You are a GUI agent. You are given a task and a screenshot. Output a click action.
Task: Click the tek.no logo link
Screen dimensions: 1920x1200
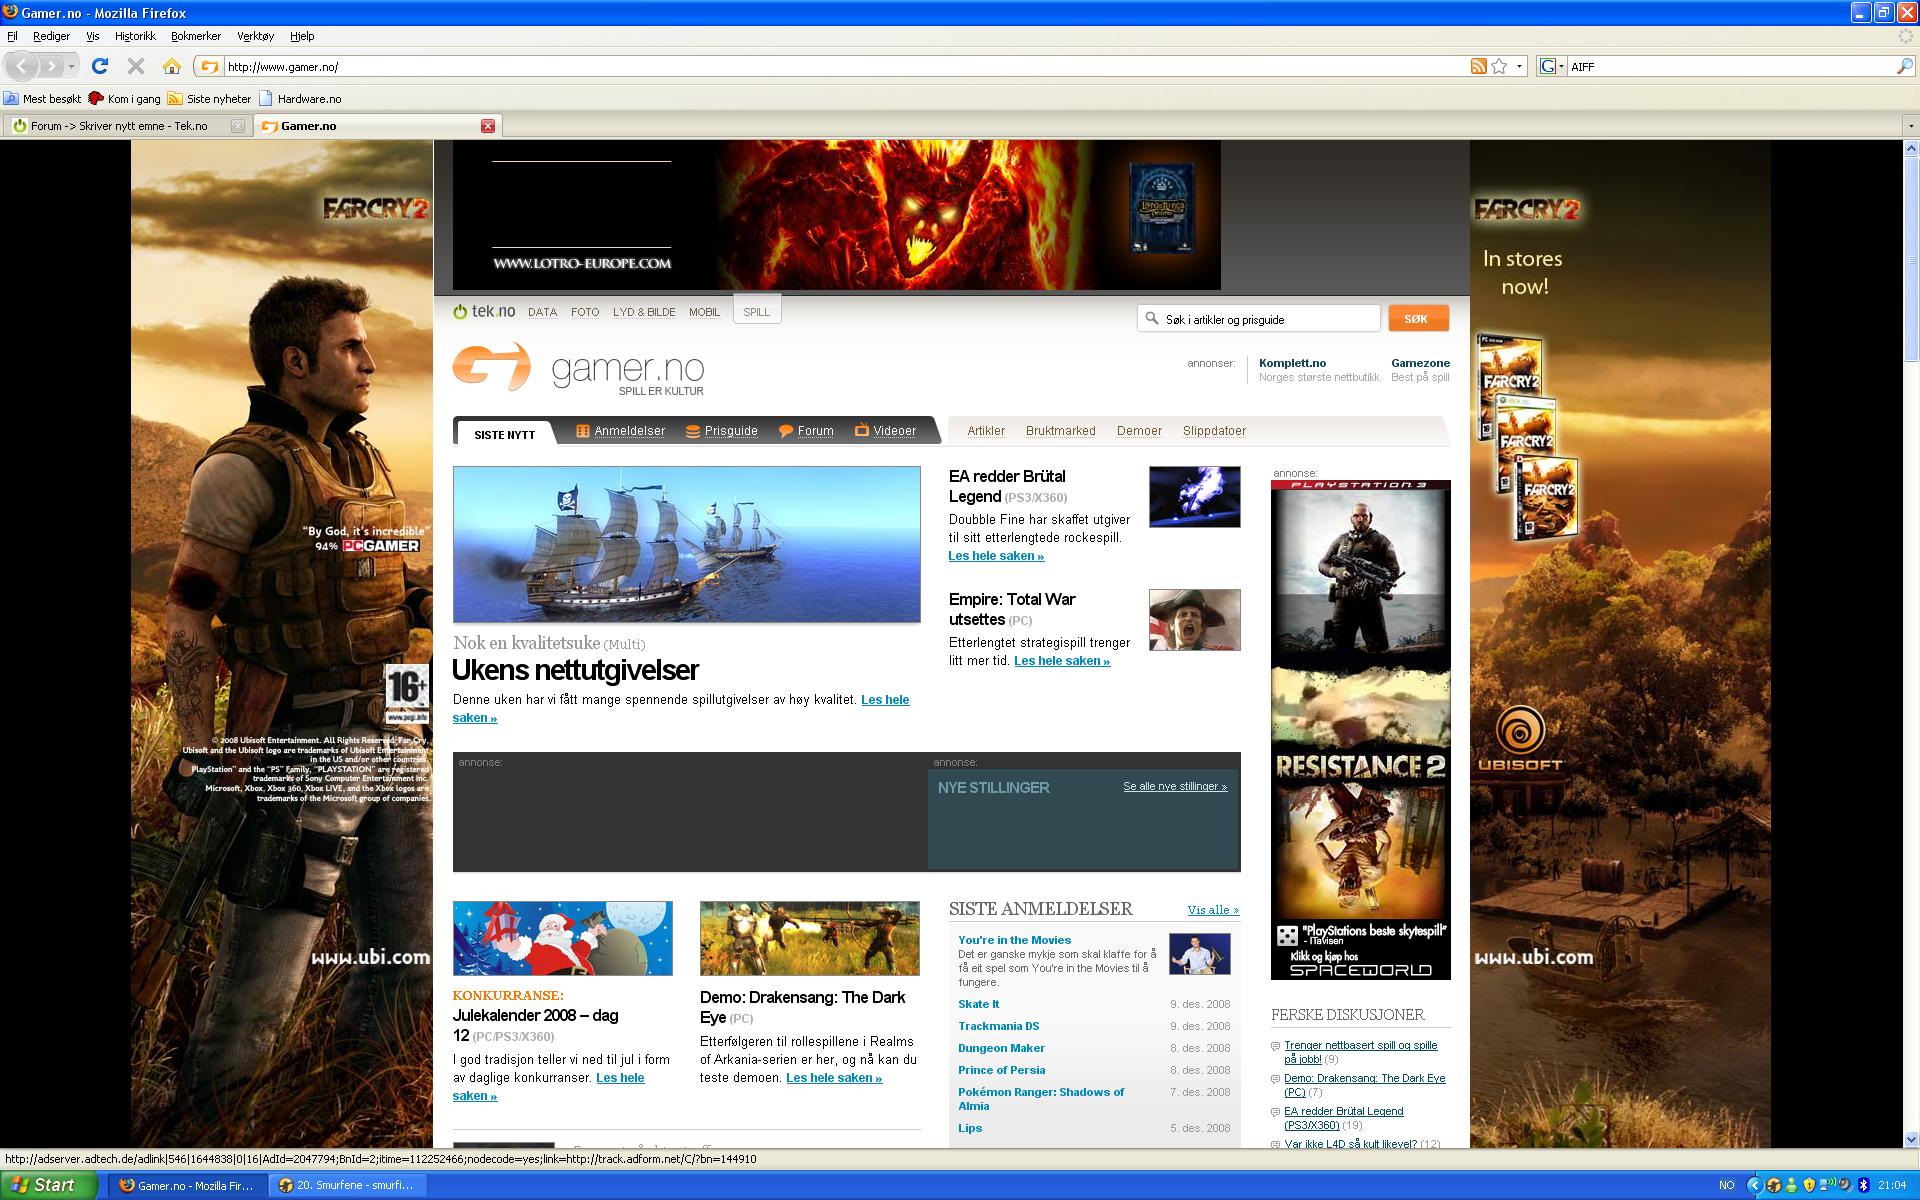click(x=484, y=311)
